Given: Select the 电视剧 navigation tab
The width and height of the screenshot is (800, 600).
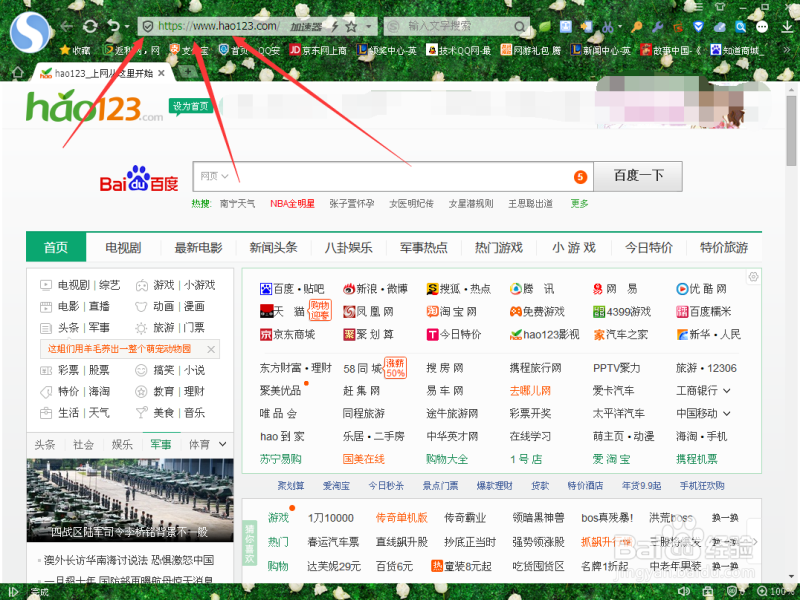Looking at the screenshot, I should tap(123, 247).
